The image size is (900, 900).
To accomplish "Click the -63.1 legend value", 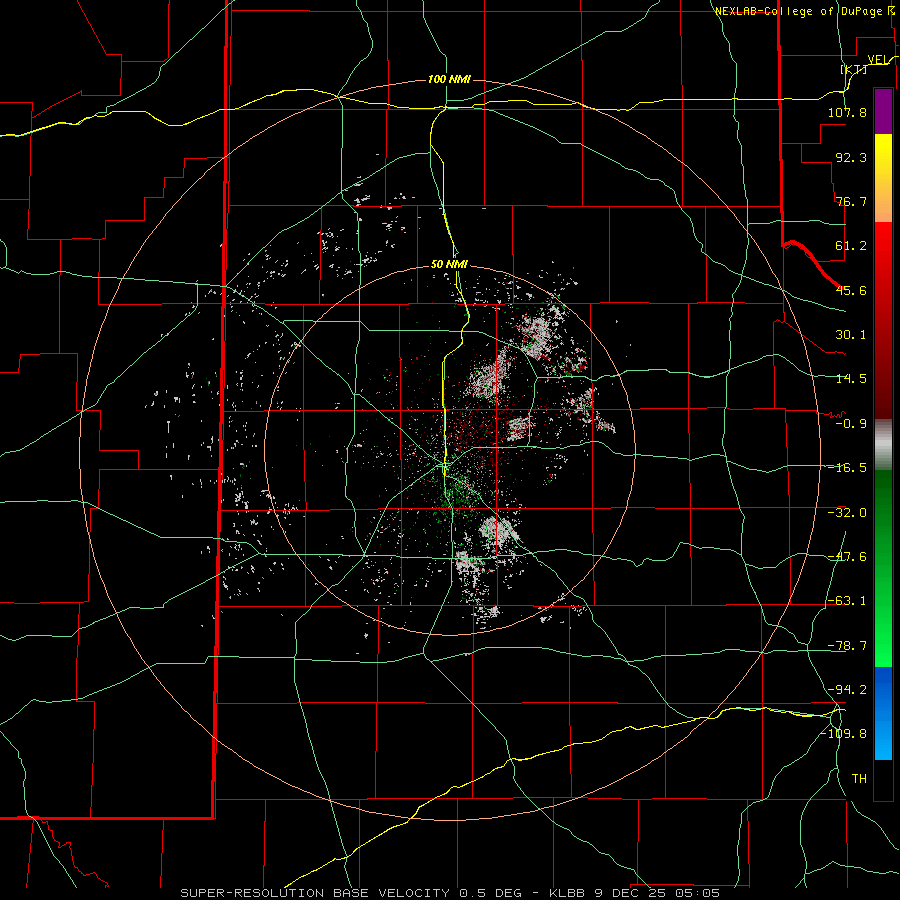I will tap(847, 601).
